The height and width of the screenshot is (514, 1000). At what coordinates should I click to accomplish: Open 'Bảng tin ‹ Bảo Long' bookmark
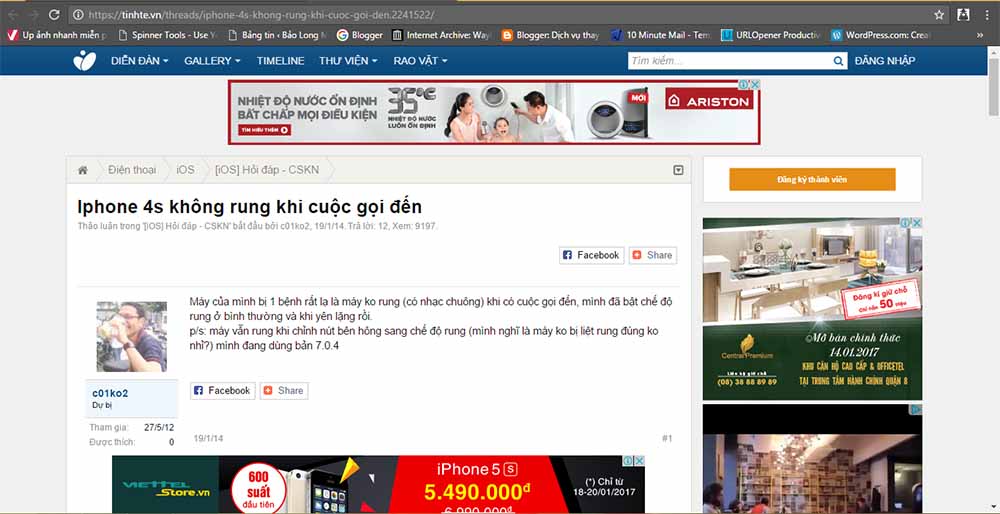pyautogui.click(x=277, y=35)
